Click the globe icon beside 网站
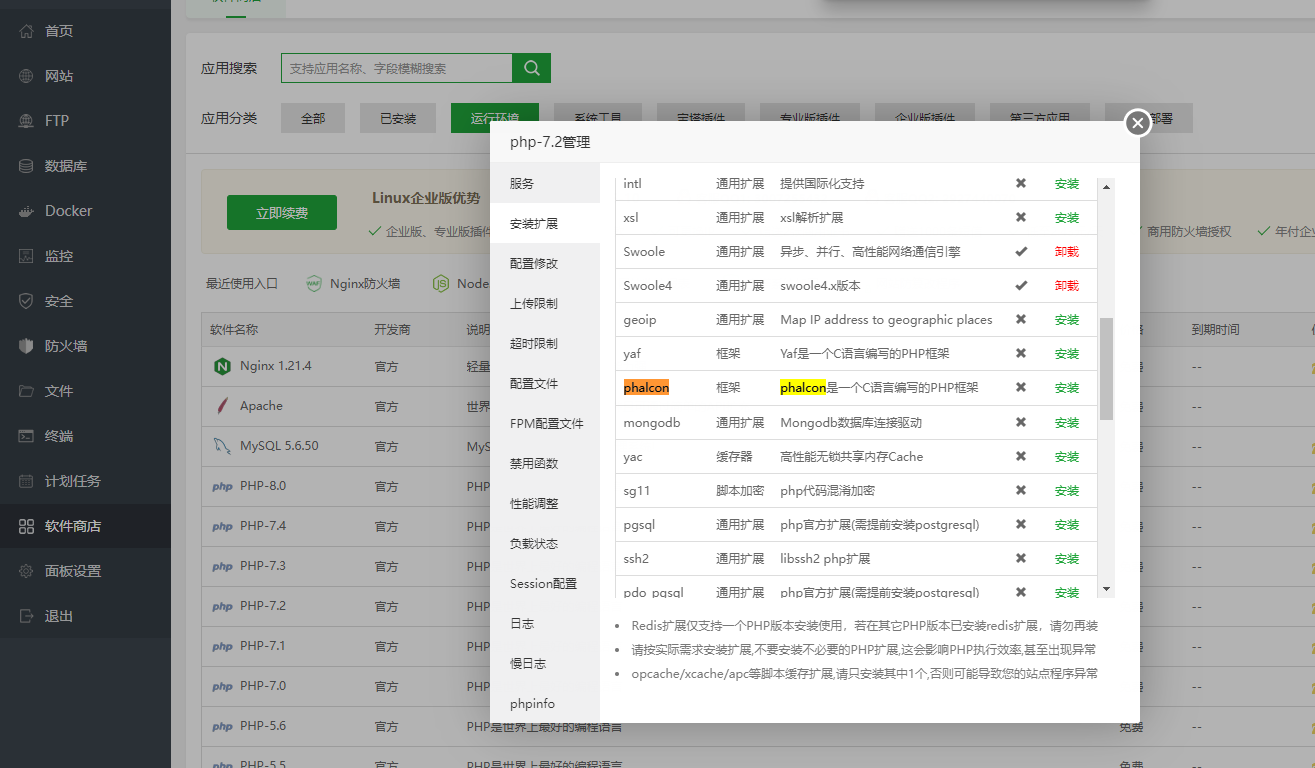 [27, 76]
